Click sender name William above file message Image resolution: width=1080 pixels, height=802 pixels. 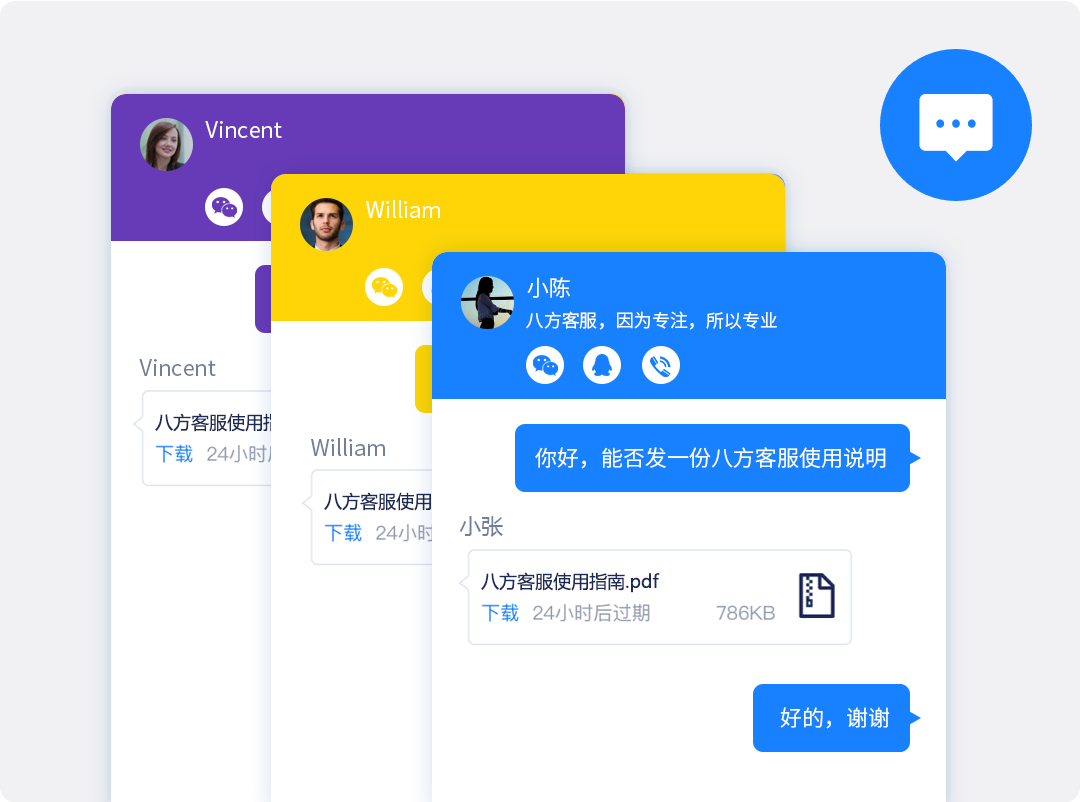(348, 449)
